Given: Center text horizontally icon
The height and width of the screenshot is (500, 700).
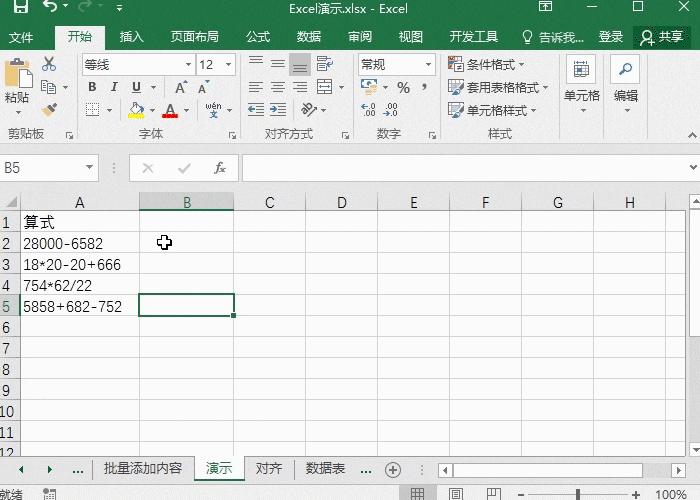Looking at the screenshot, I should 278,87.
